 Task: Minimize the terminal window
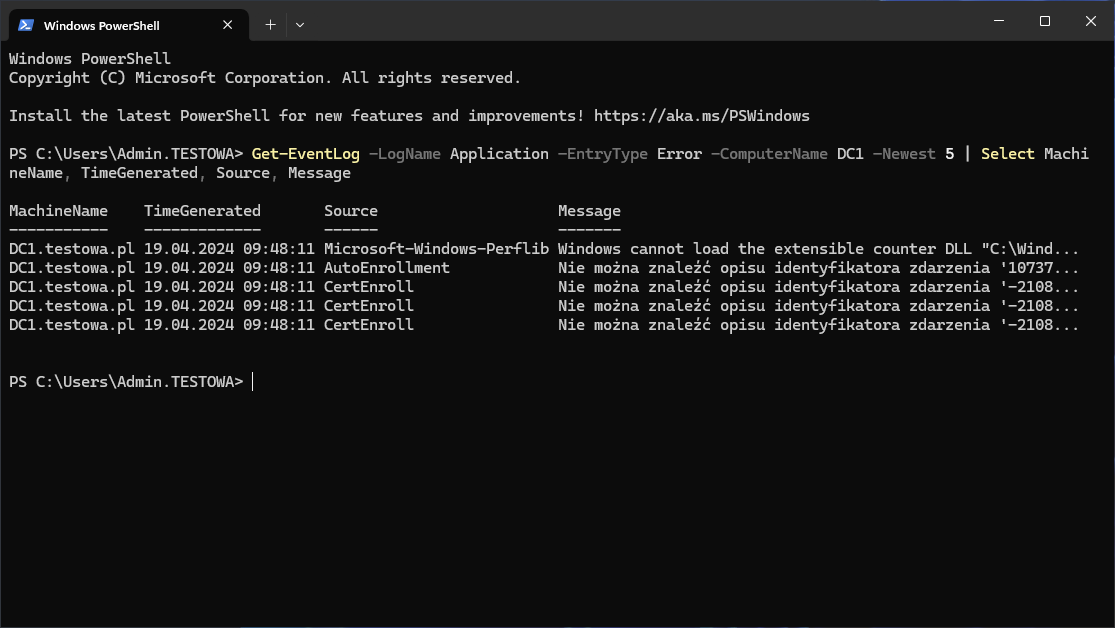click(997, 22)
